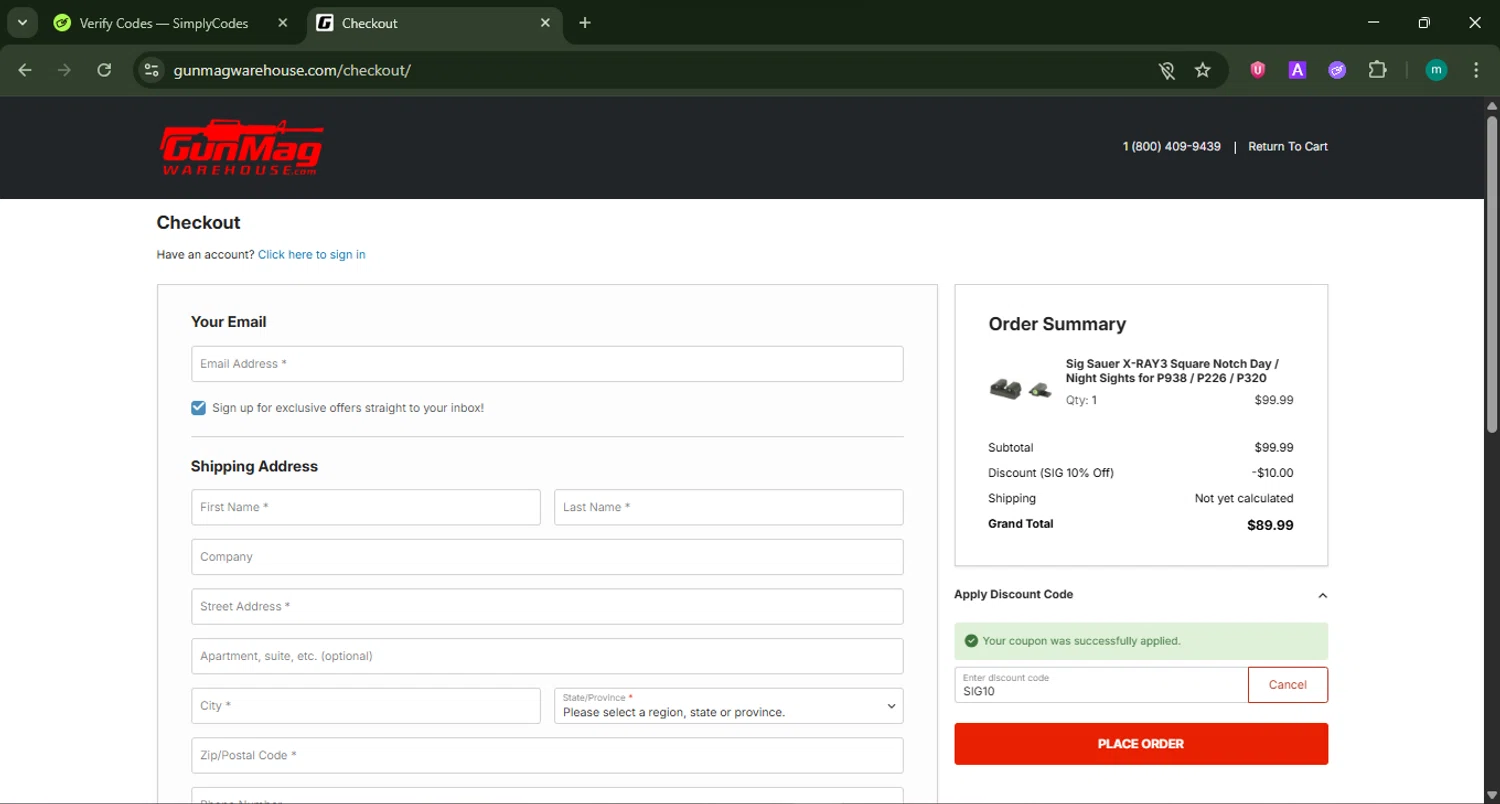Image resolution: width=1500 pixels, height=804 pixels.
Task: Open Chrome's three-dot menu
Action: [1476, 70]
